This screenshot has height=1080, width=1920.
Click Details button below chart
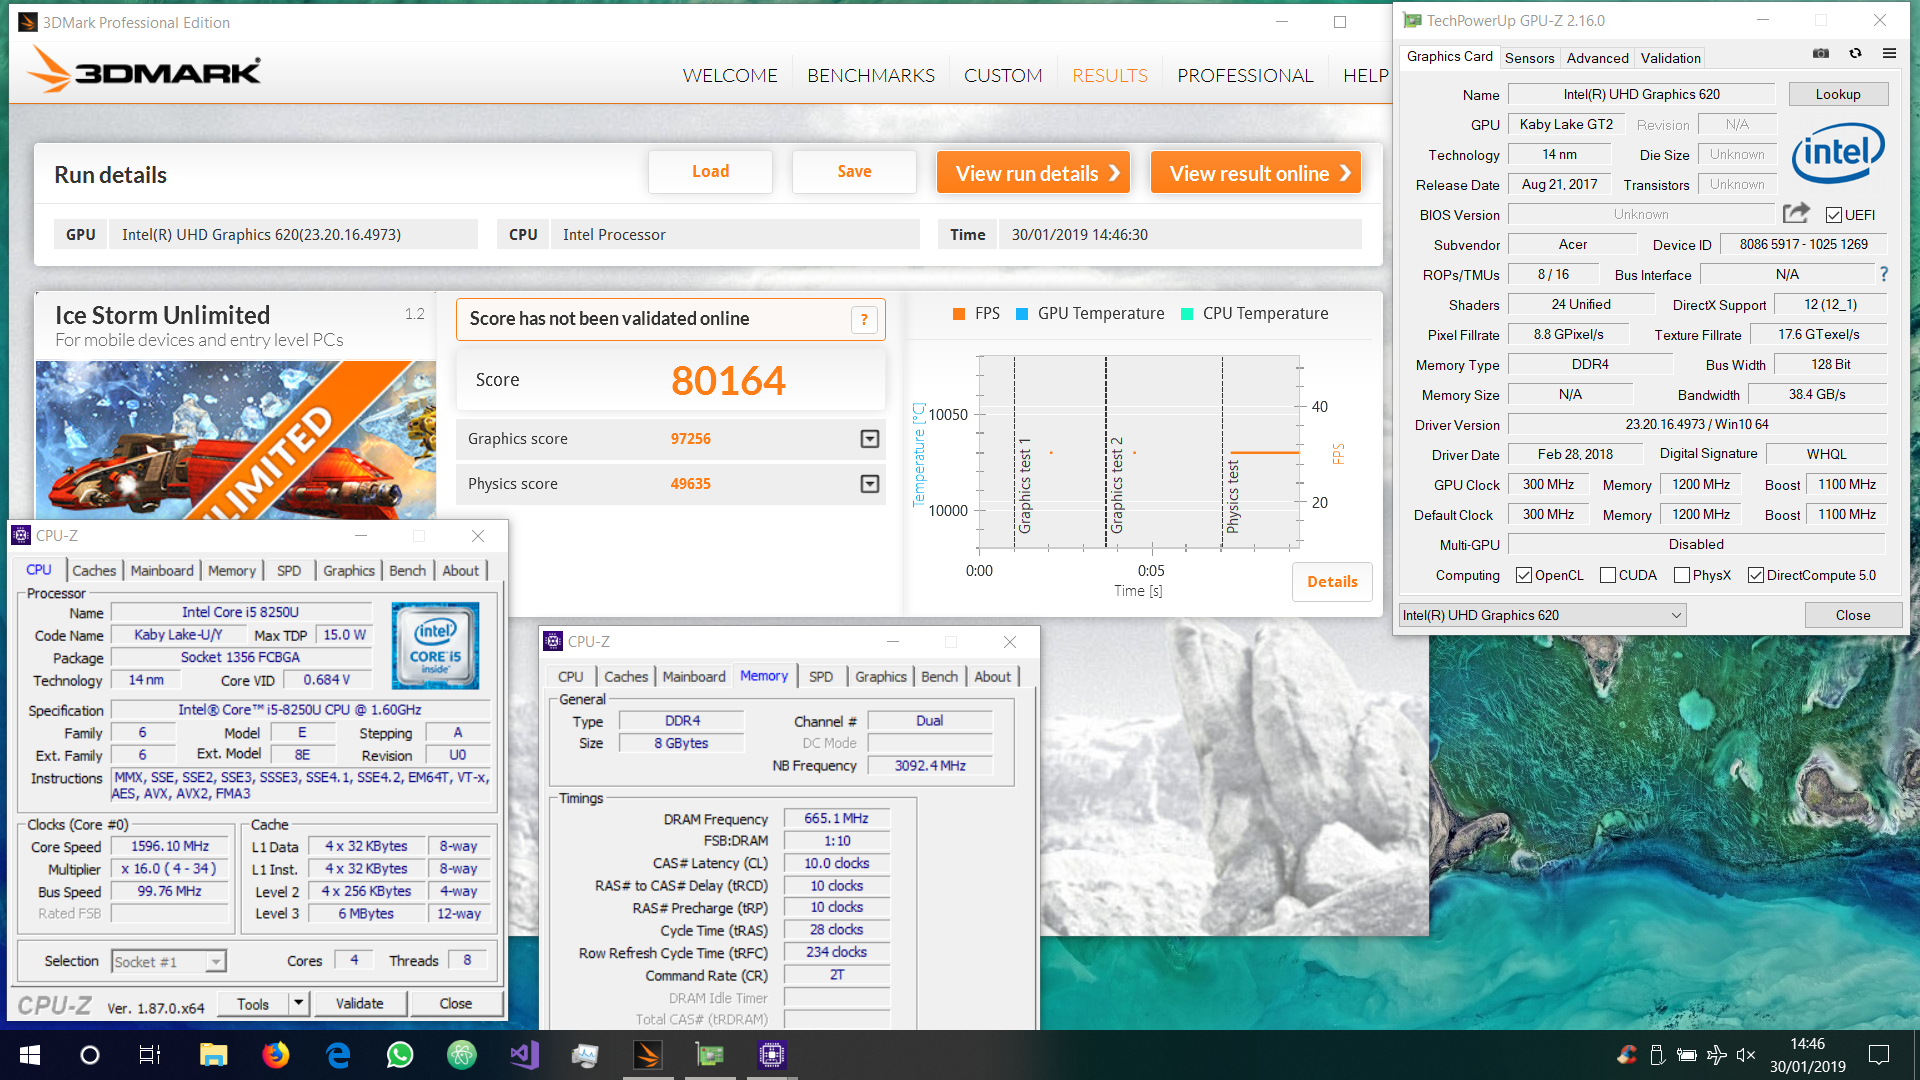point(1332,581)
